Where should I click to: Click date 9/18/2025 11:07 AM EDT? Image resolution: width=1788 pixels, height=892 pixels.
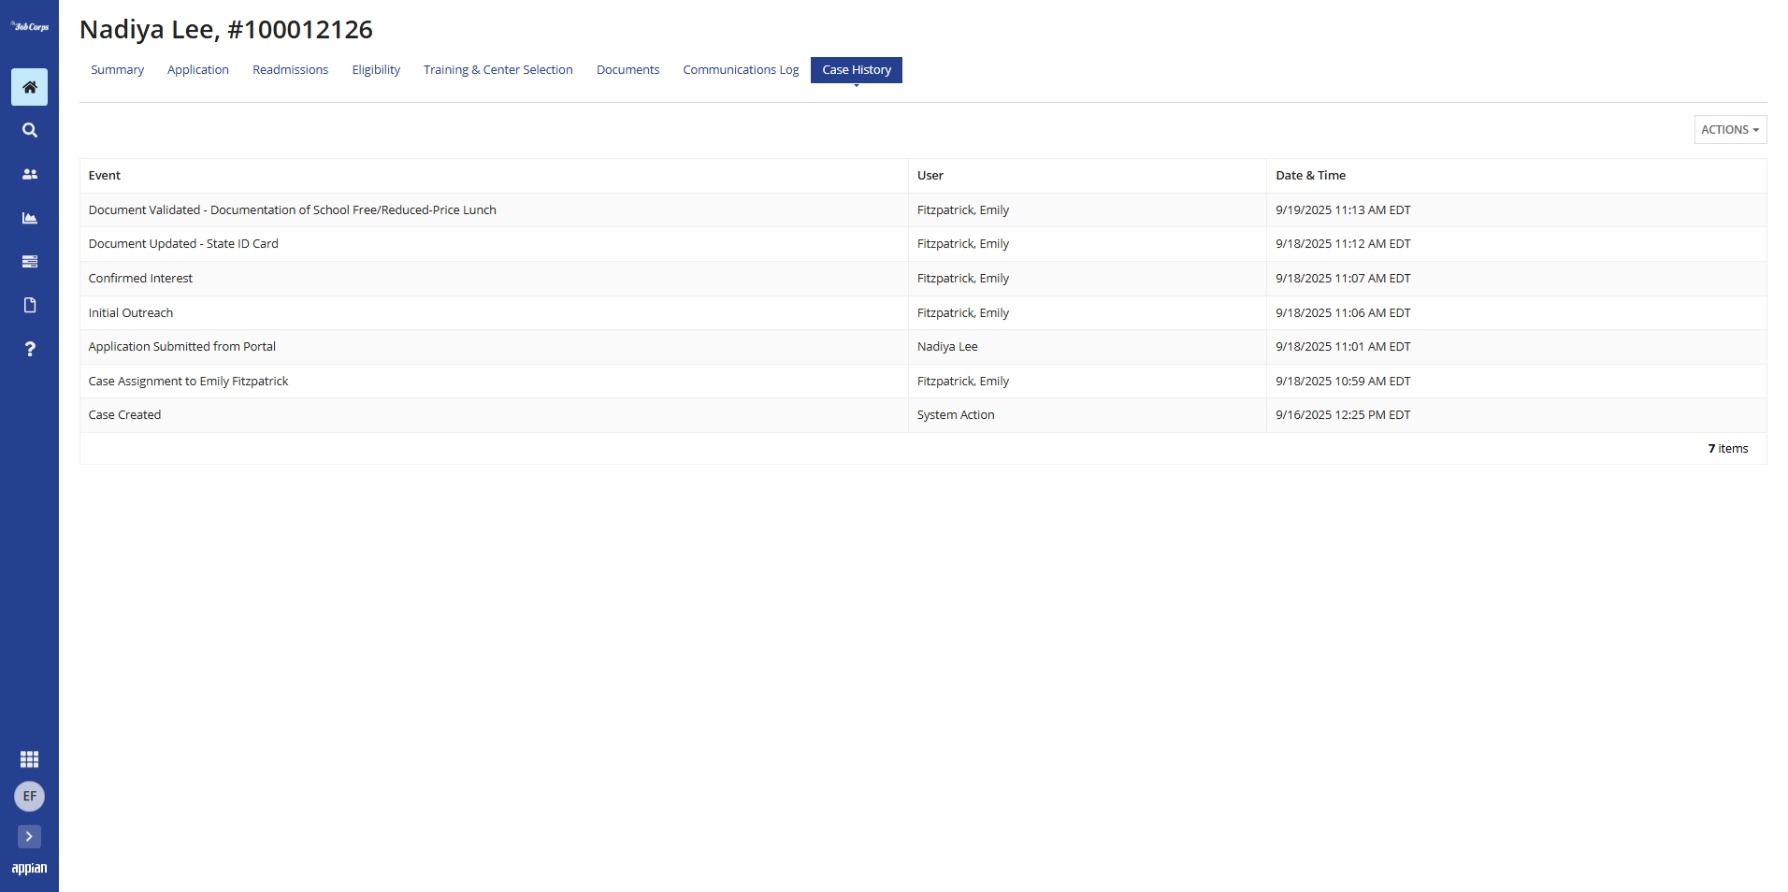pyautogui.click(x=1343, y=278)
